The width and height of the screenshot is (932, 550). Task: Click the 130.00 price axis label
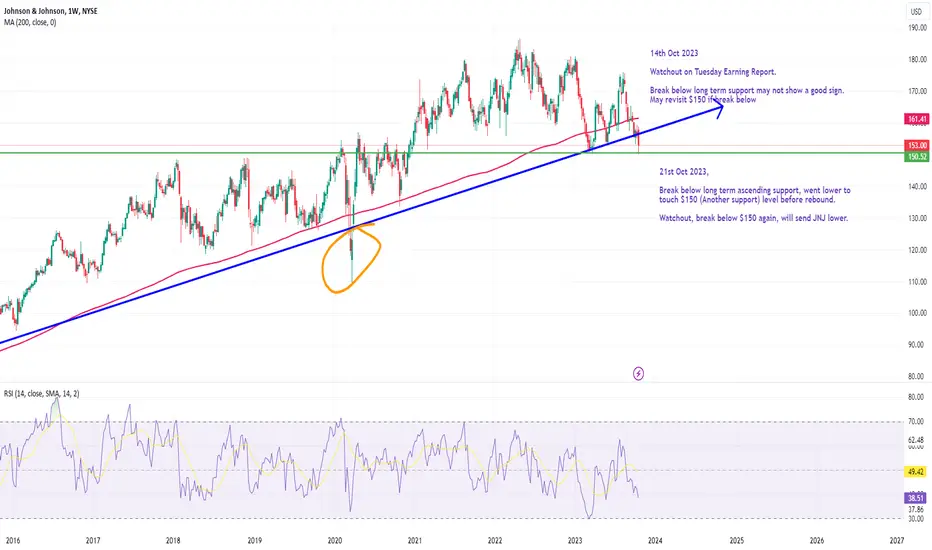tap(917, 218)
